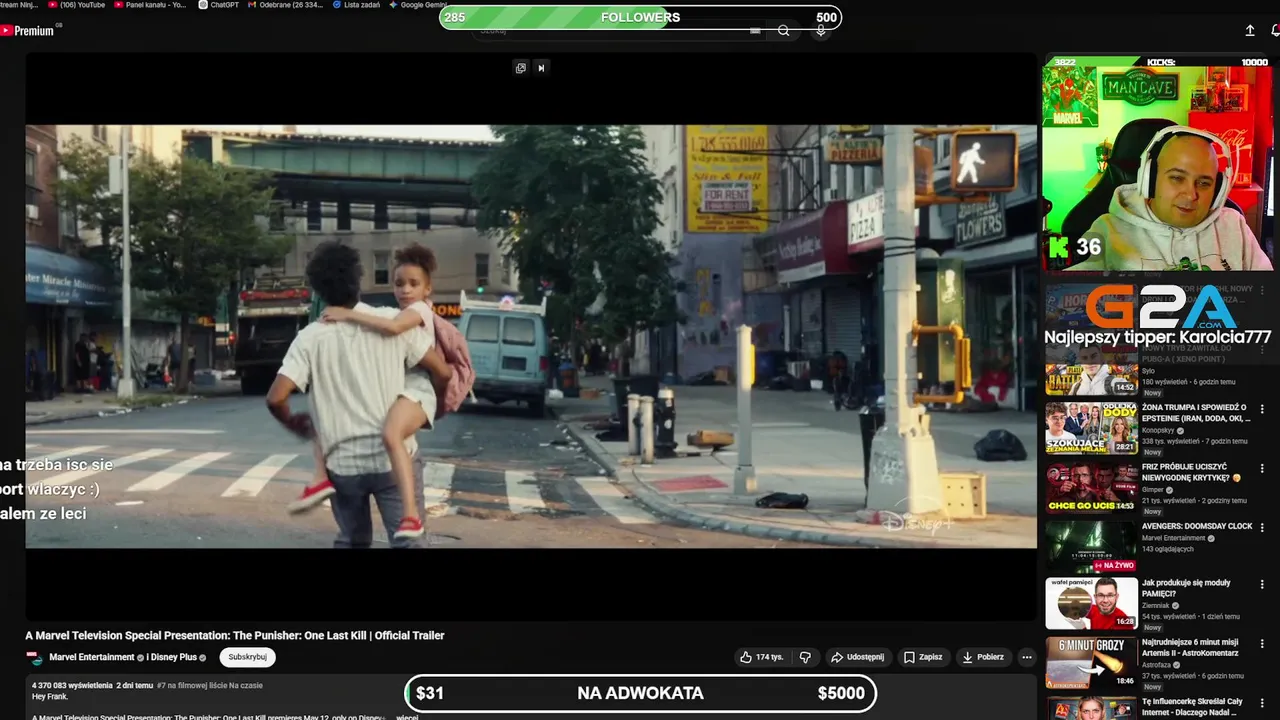Click the search magnifier icon
Screen dimensions: 1280x720
pyautogui.click(x=784, y=31)
